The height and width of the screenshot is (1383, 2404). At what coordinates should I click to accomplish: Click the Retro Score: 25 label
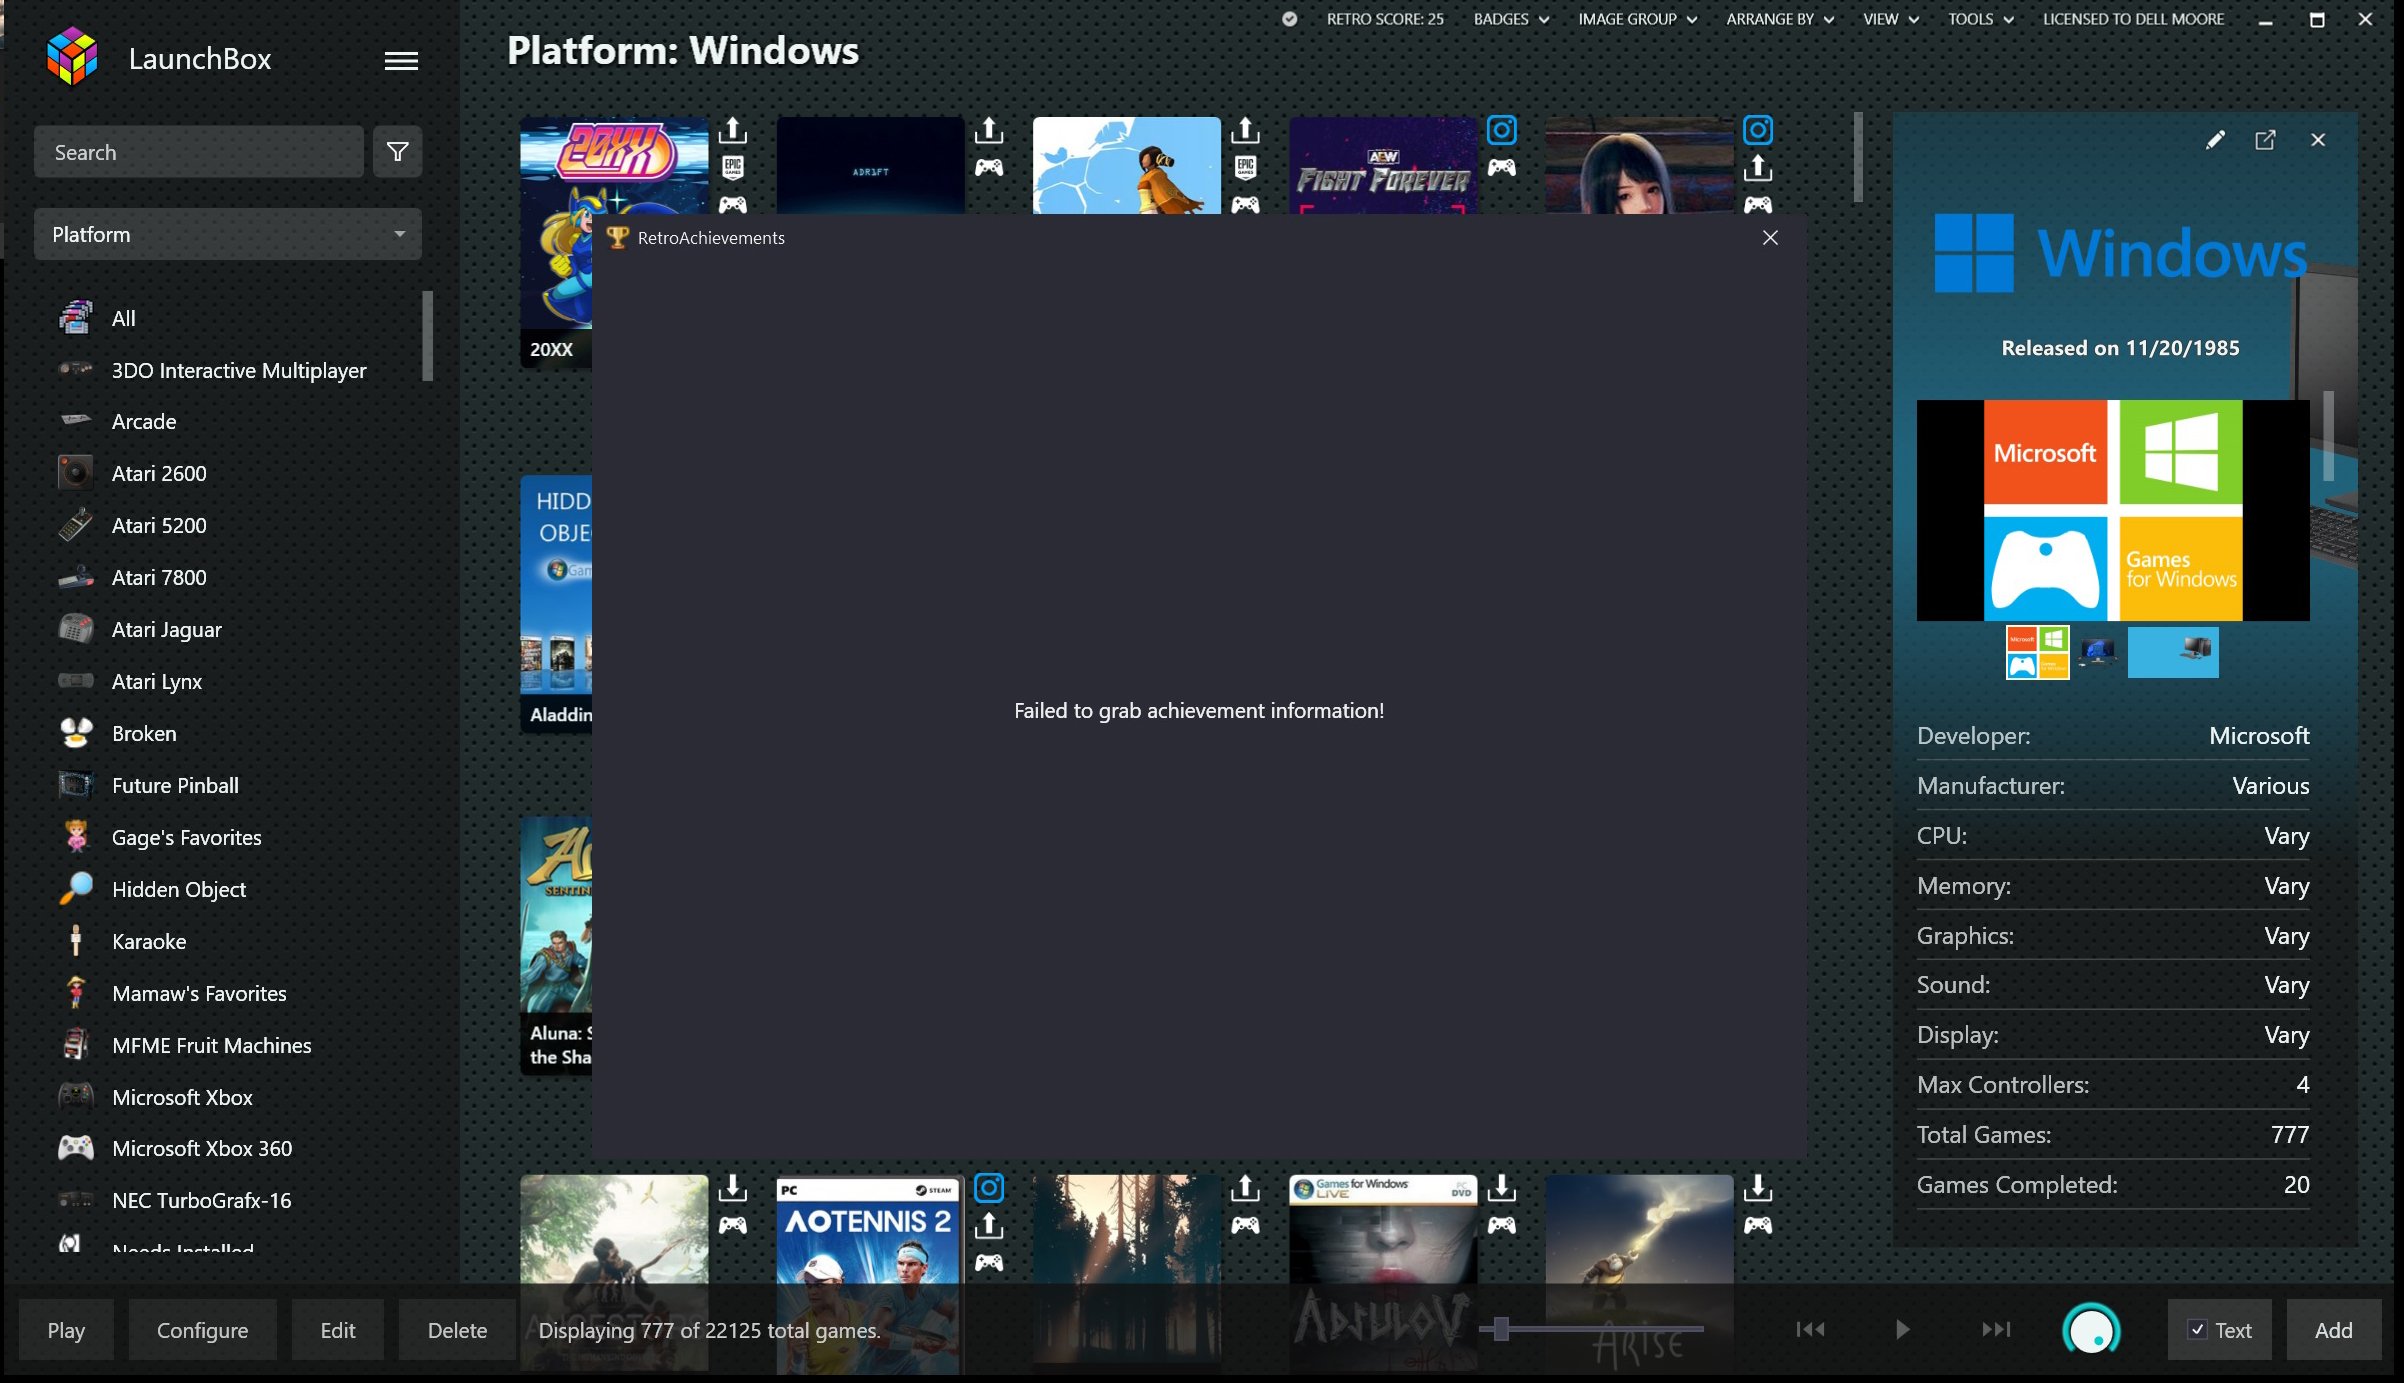click(1385, 19)
